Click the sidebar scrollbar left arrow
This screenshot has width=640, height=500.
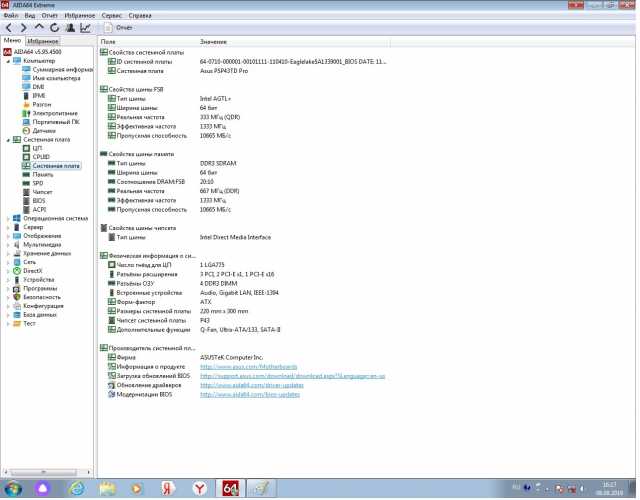pyautogui.click(x=5, y=472)
